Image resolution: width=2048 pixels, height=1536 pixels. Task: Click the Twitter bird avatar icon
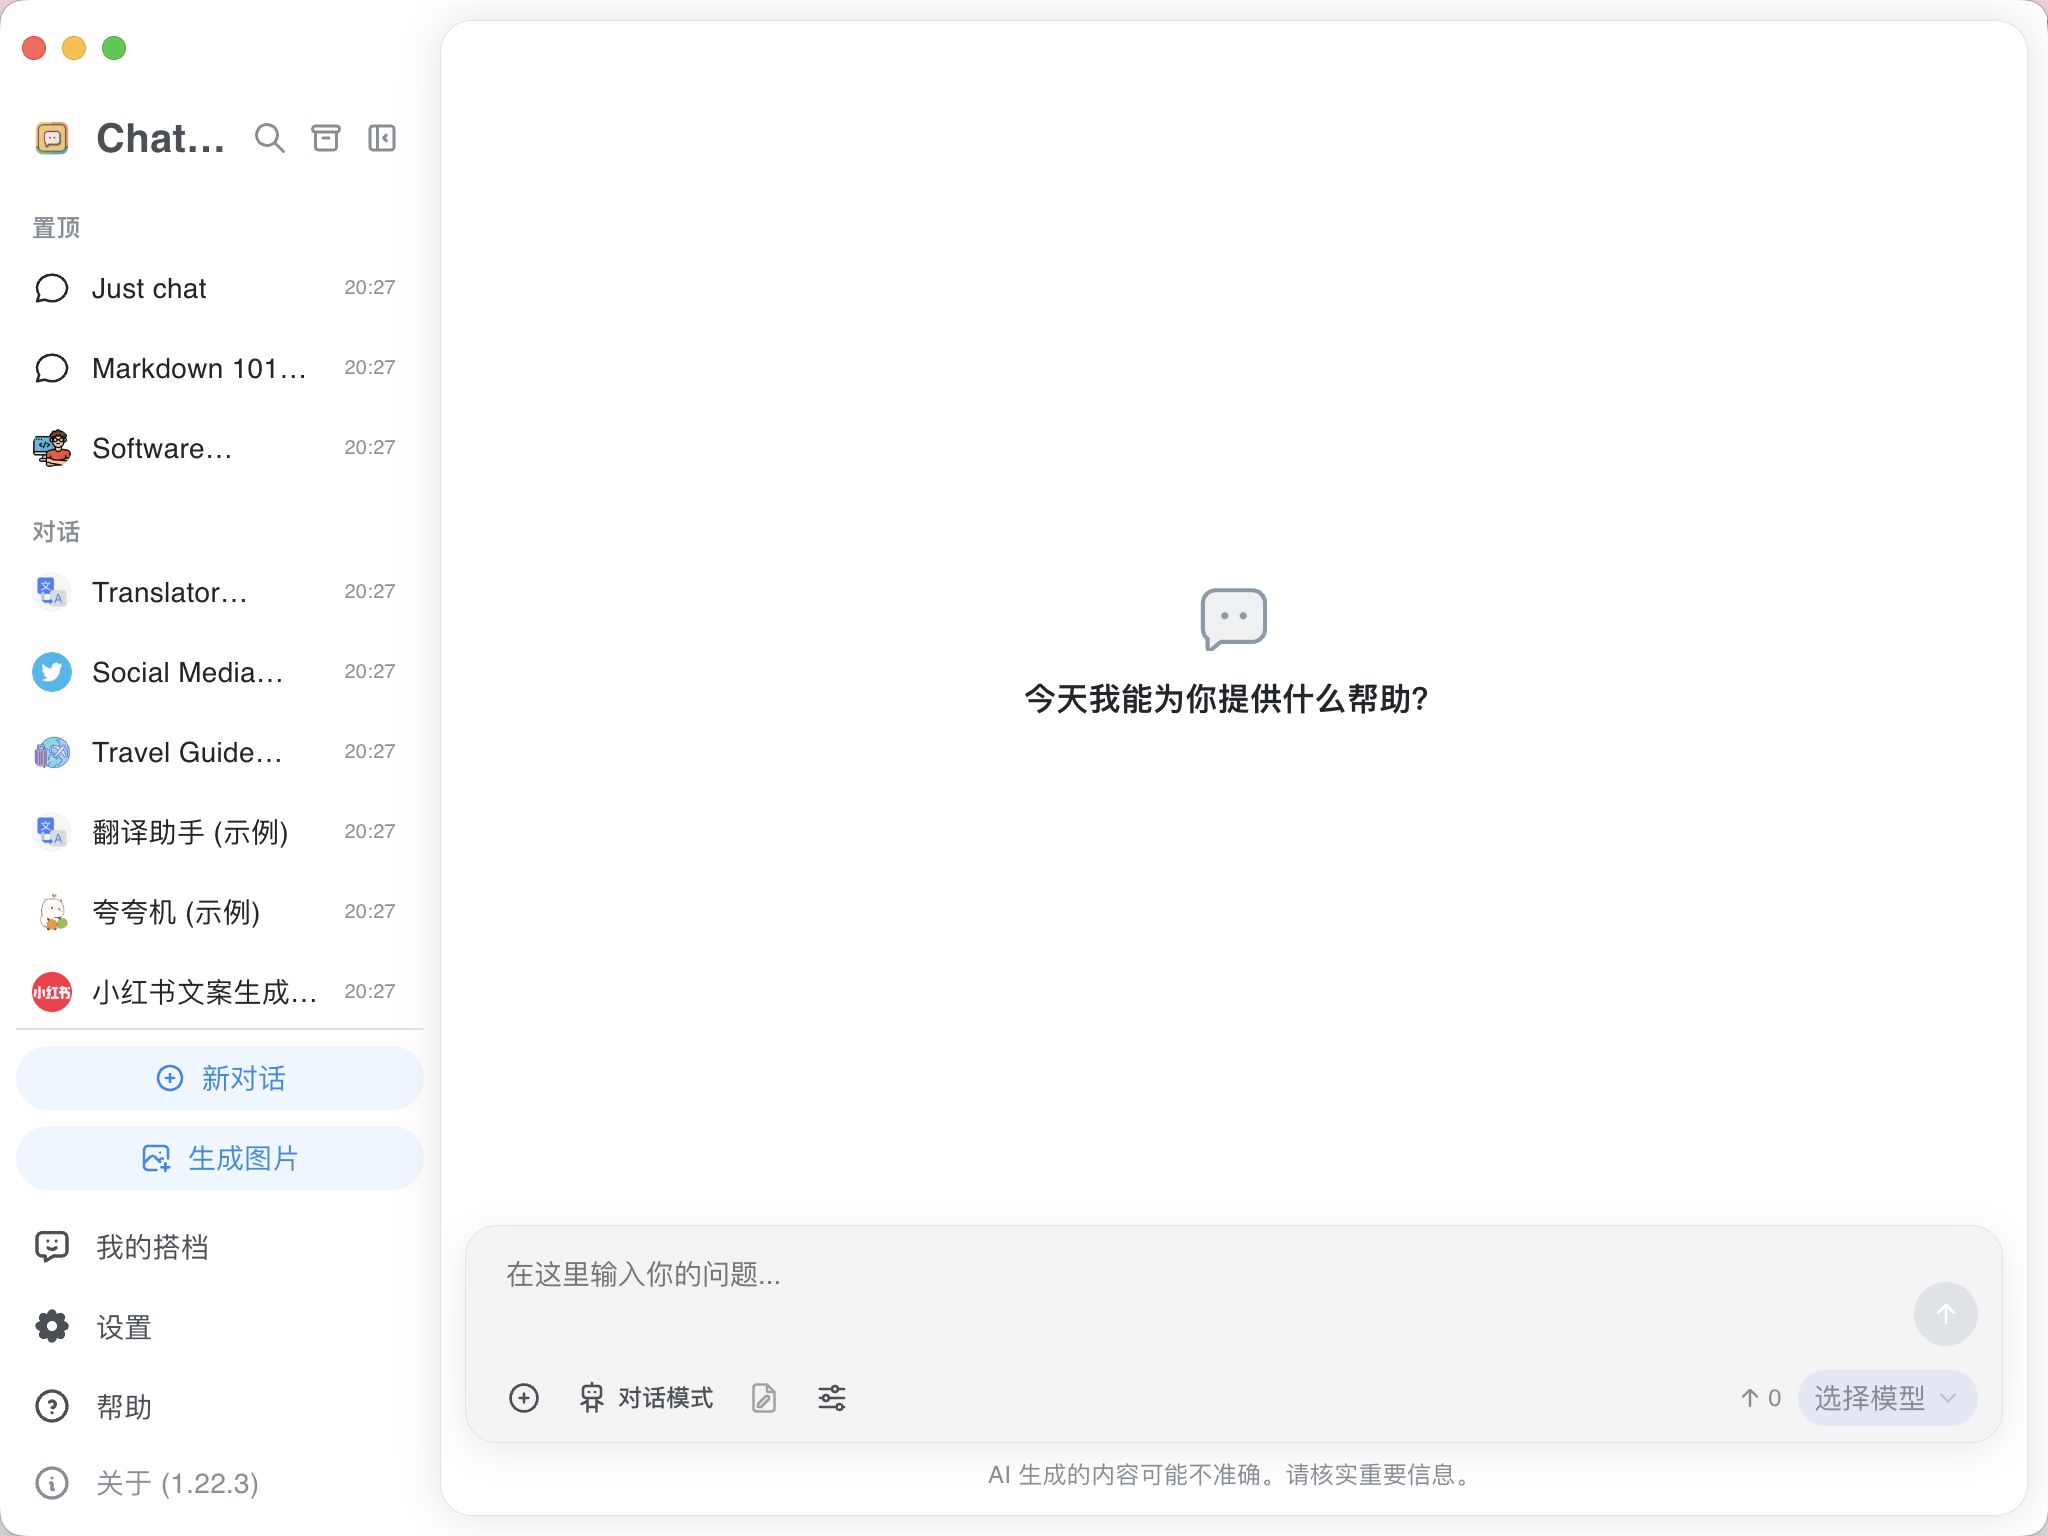coord(52,672)
